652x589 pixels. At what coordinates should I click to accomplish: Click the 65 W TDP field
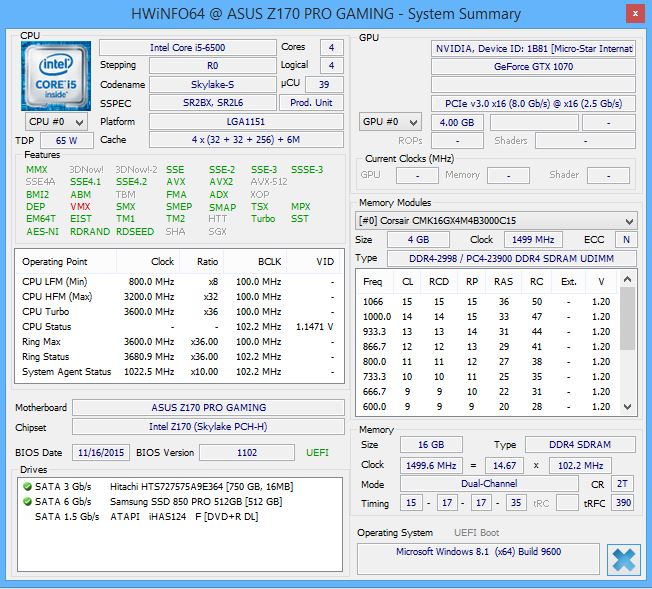67,141
